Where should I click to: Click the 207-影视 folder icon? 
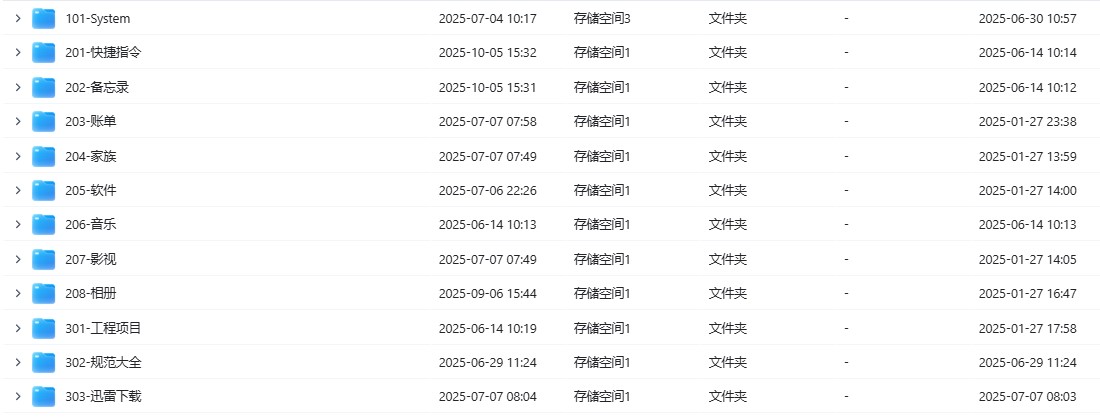tap(43, 260)
